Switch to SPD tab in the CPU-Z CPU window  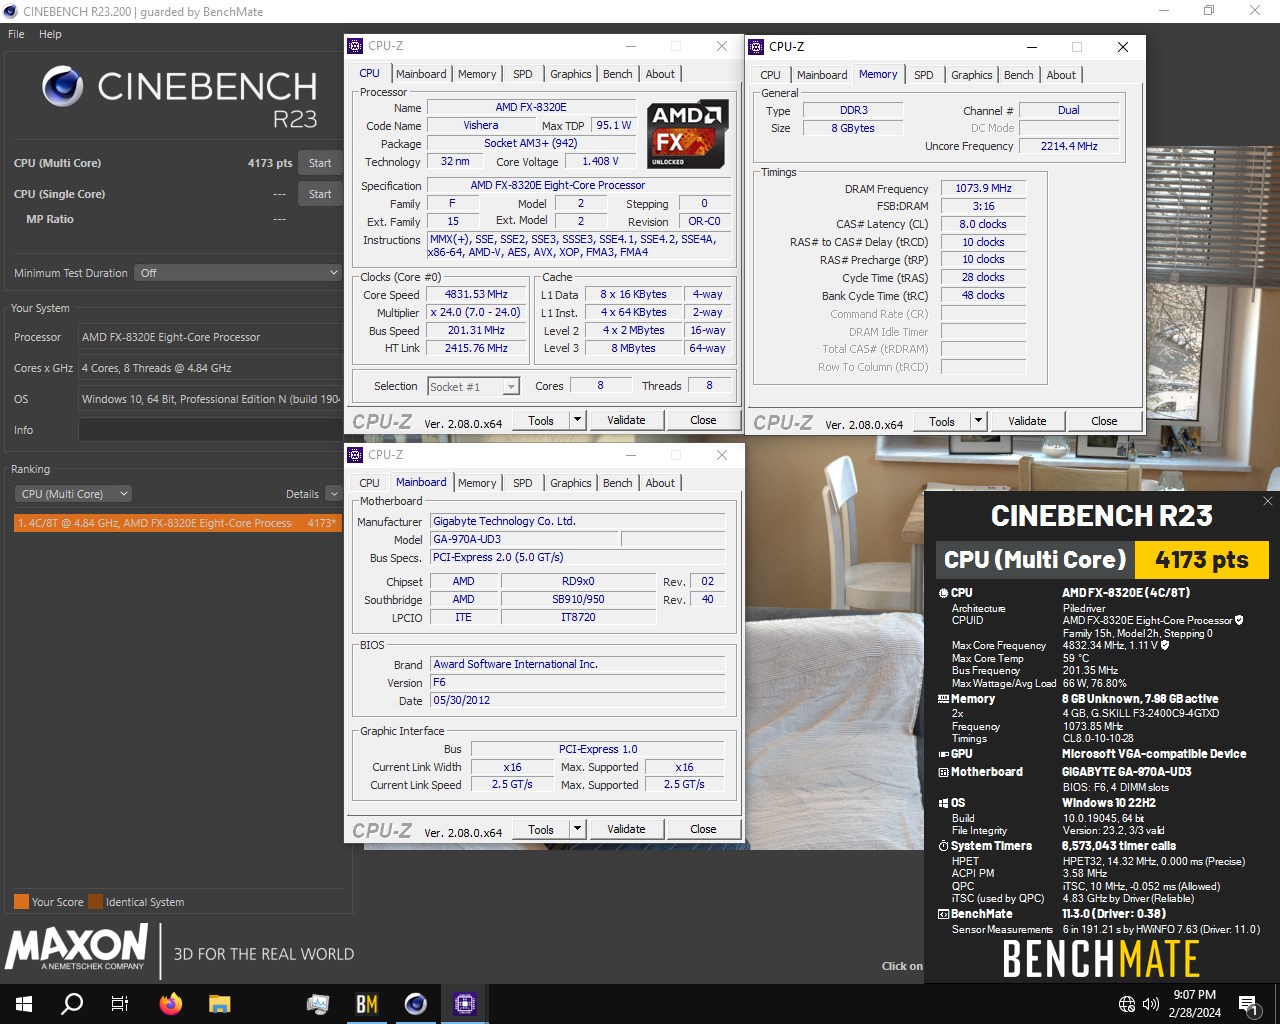click(522, 74)
